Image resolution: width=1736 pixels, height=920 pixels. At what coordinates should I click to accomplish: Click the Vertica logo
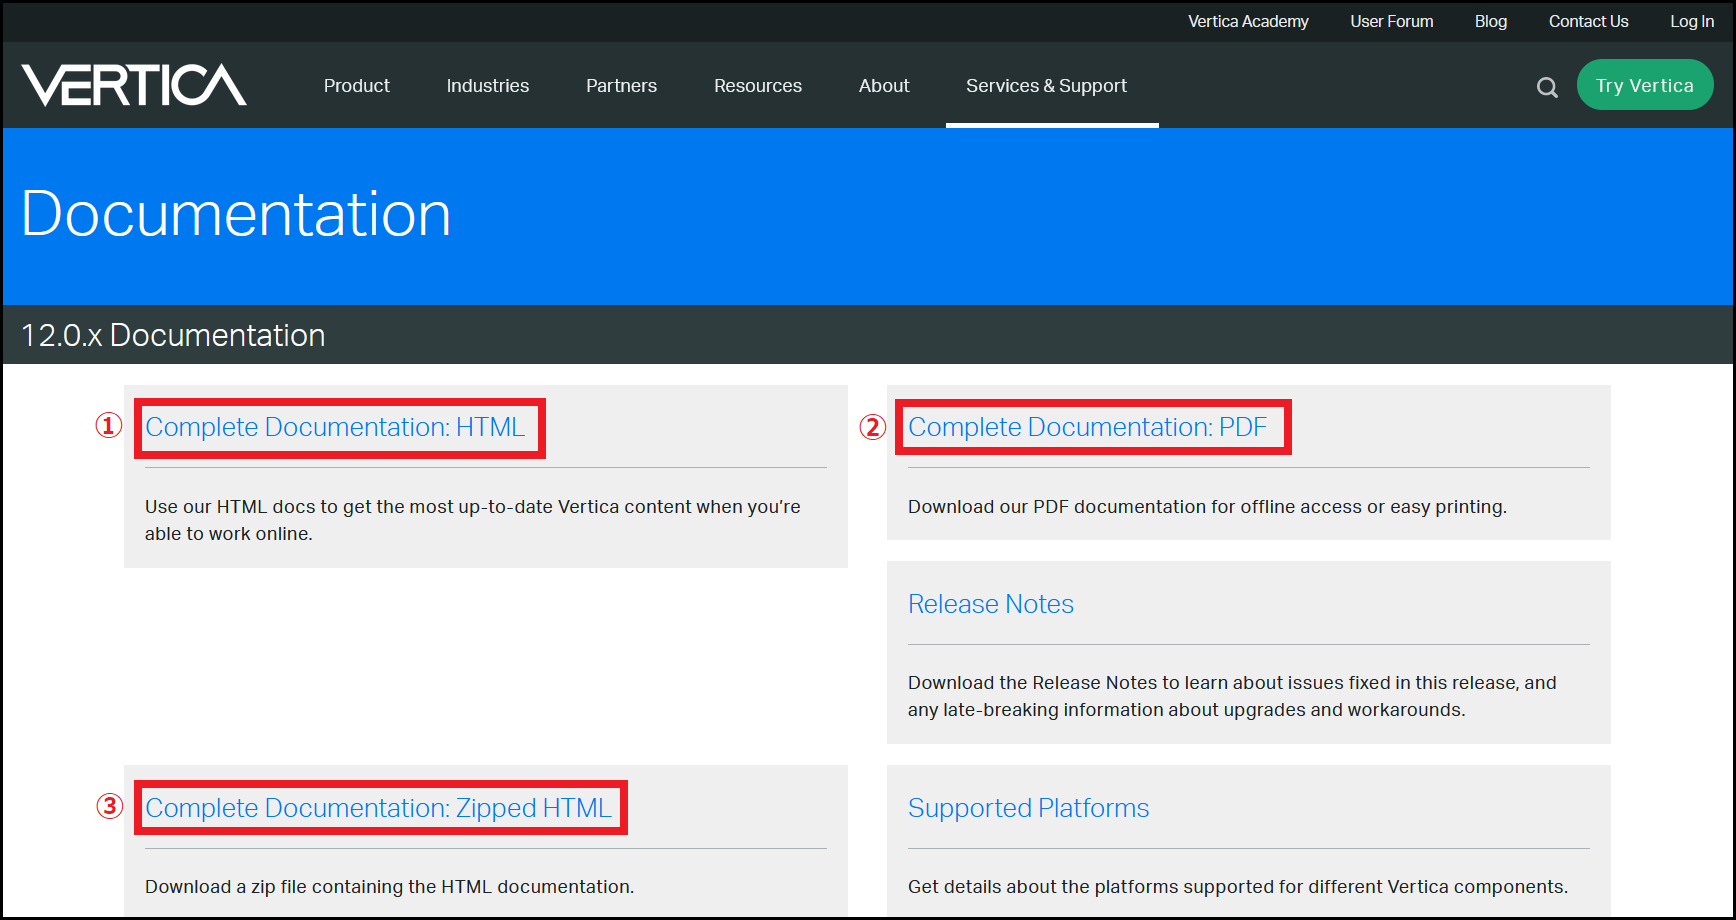pyautogui.click(x=134, y=85)
